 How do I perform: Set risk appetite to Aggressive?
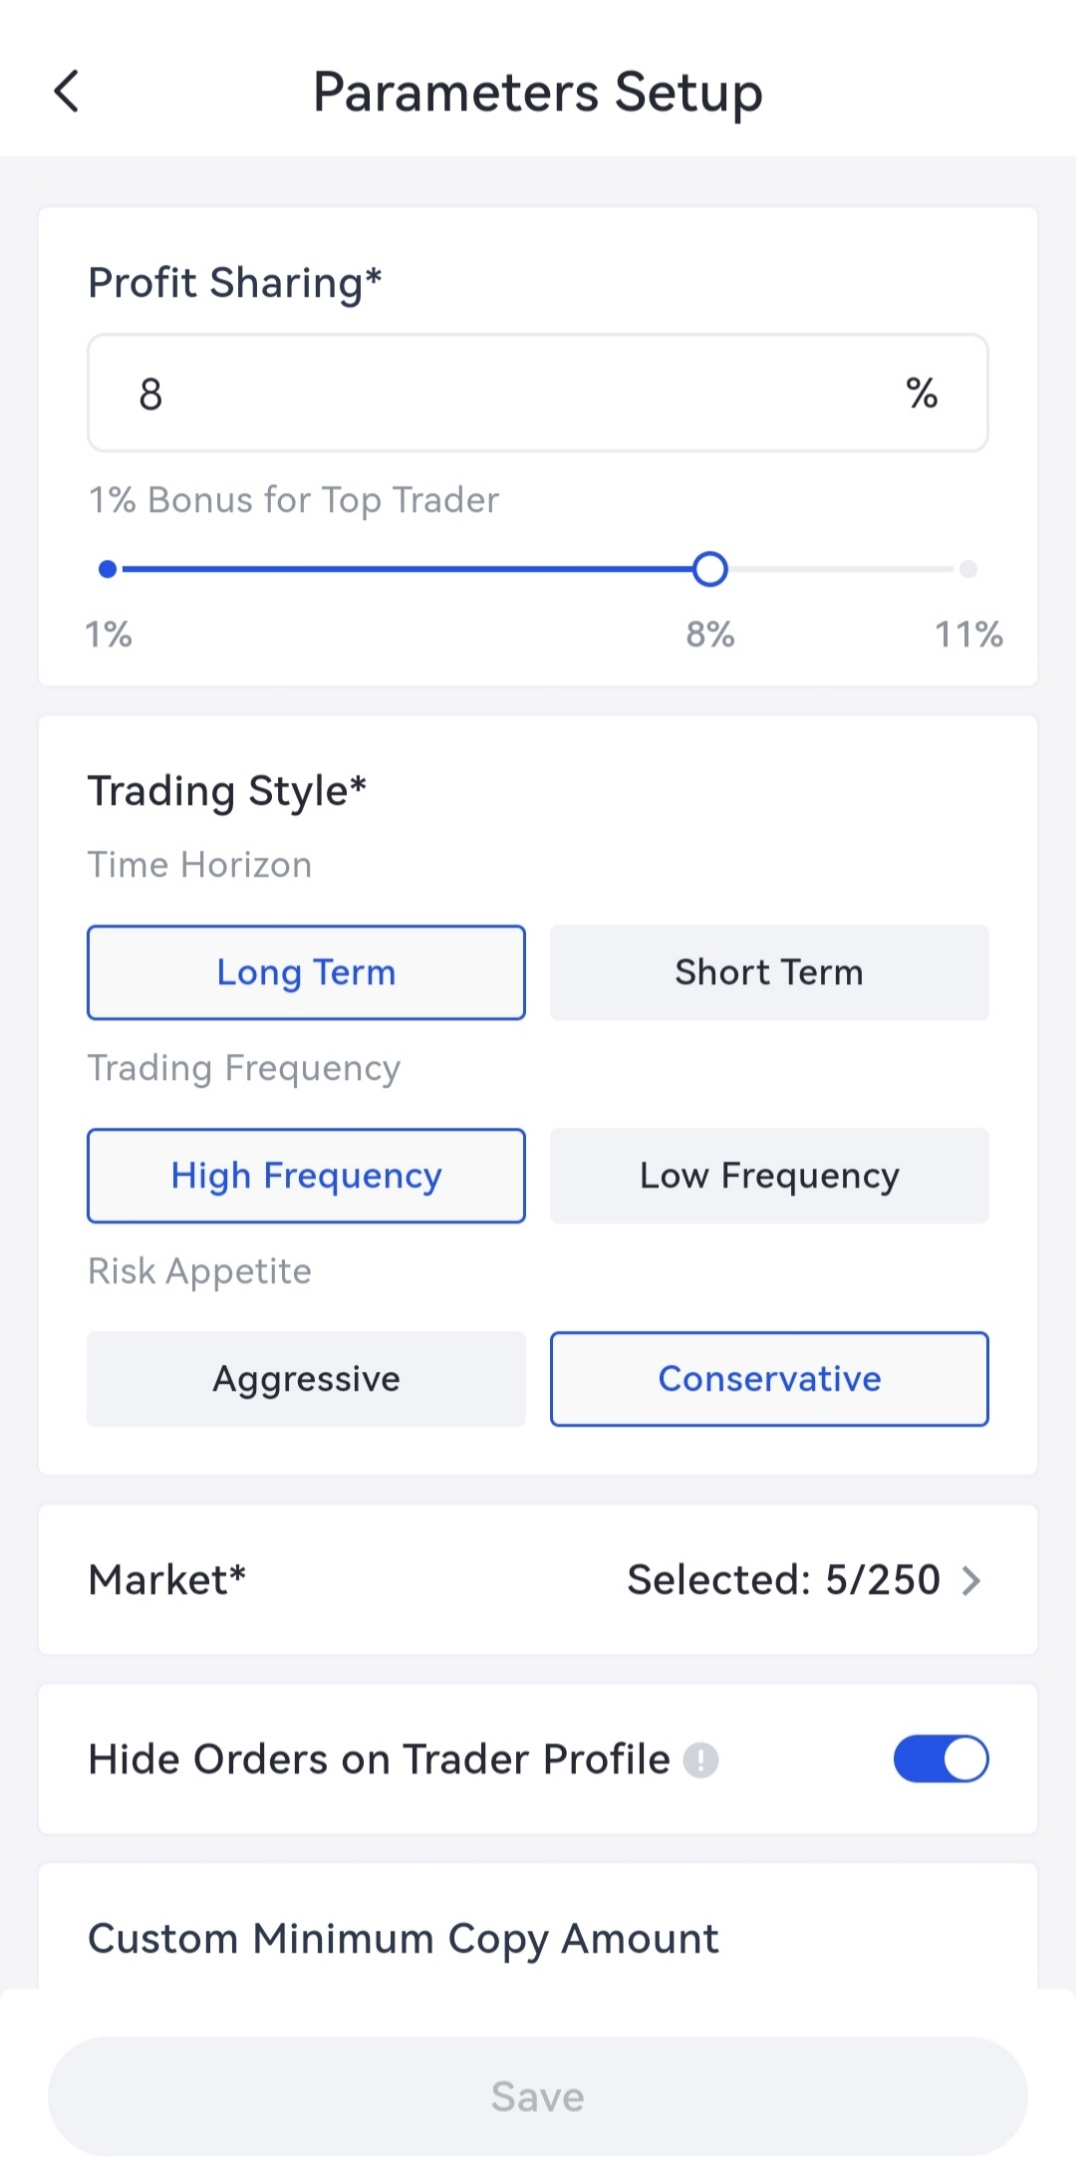click(x=306, y=1379)
